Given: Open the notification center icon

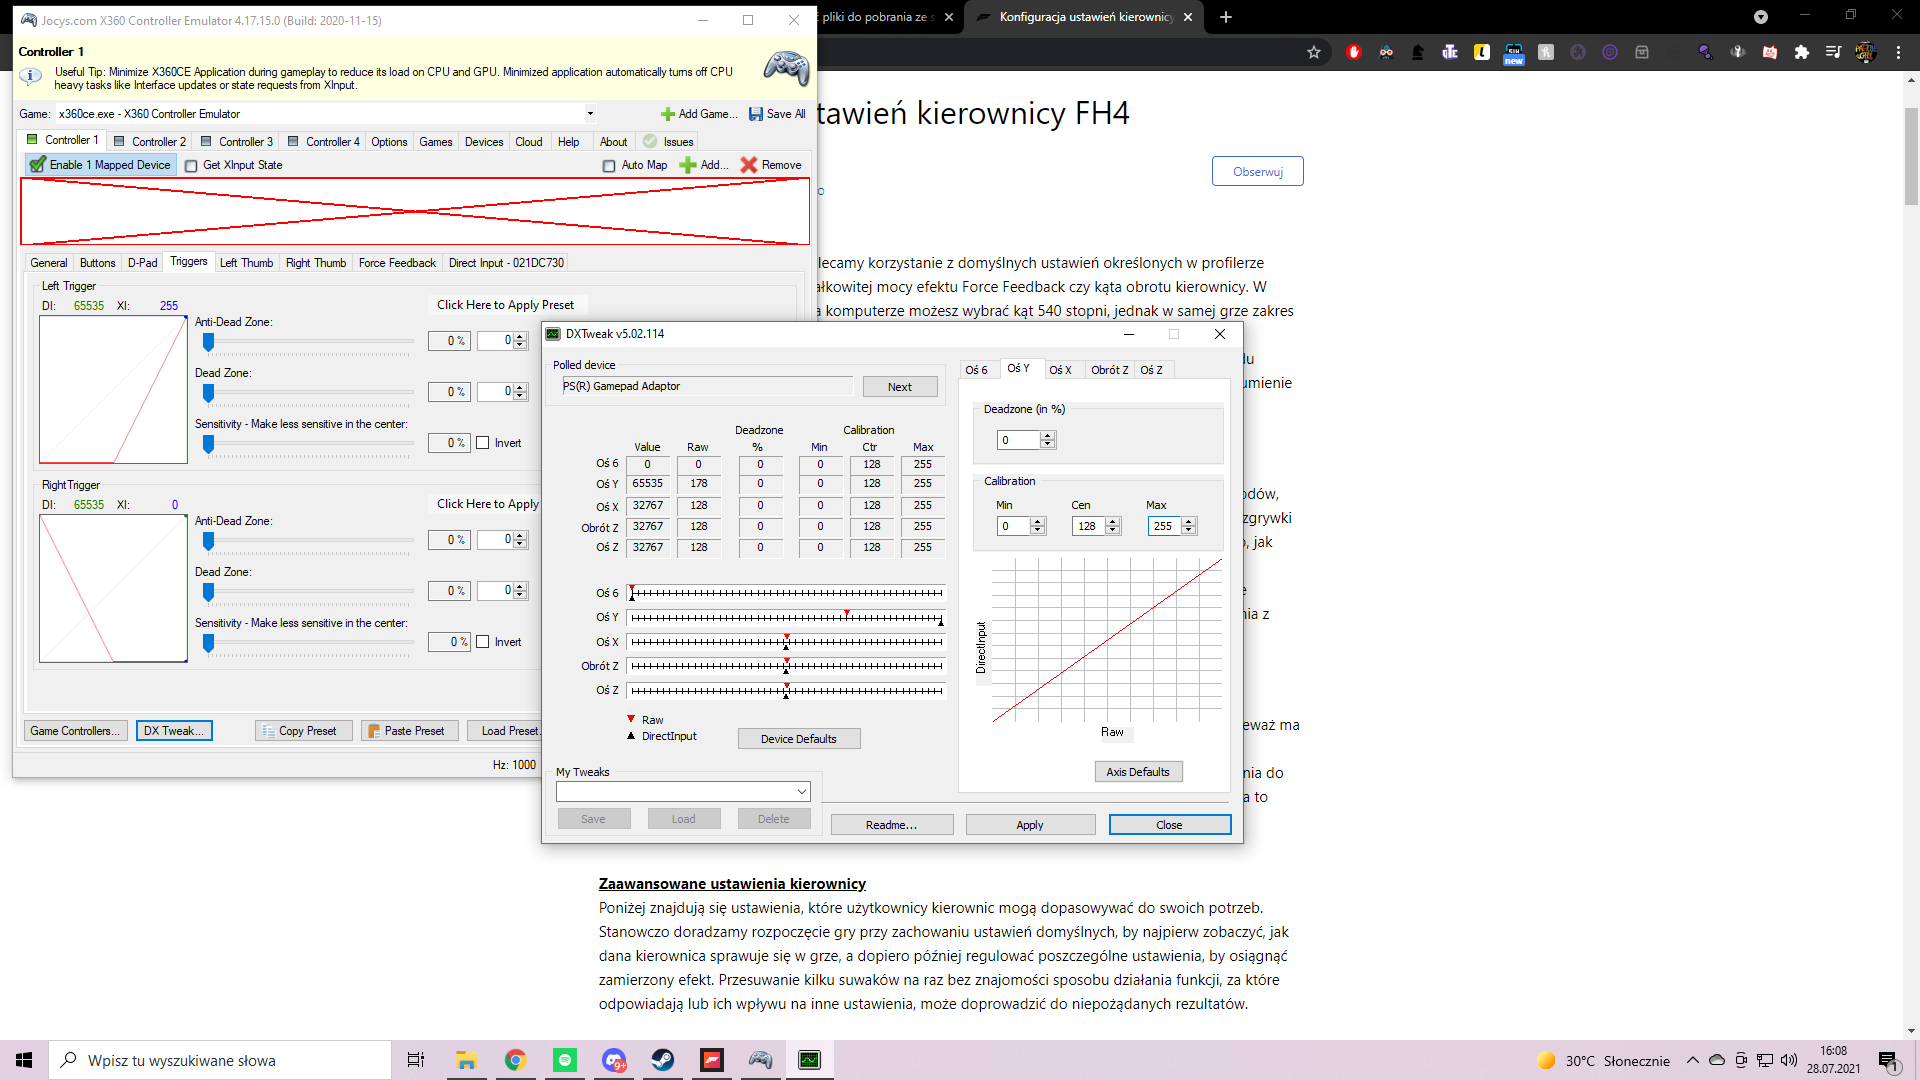Looking at the screenshot, I should (x=1888, y=1060).
